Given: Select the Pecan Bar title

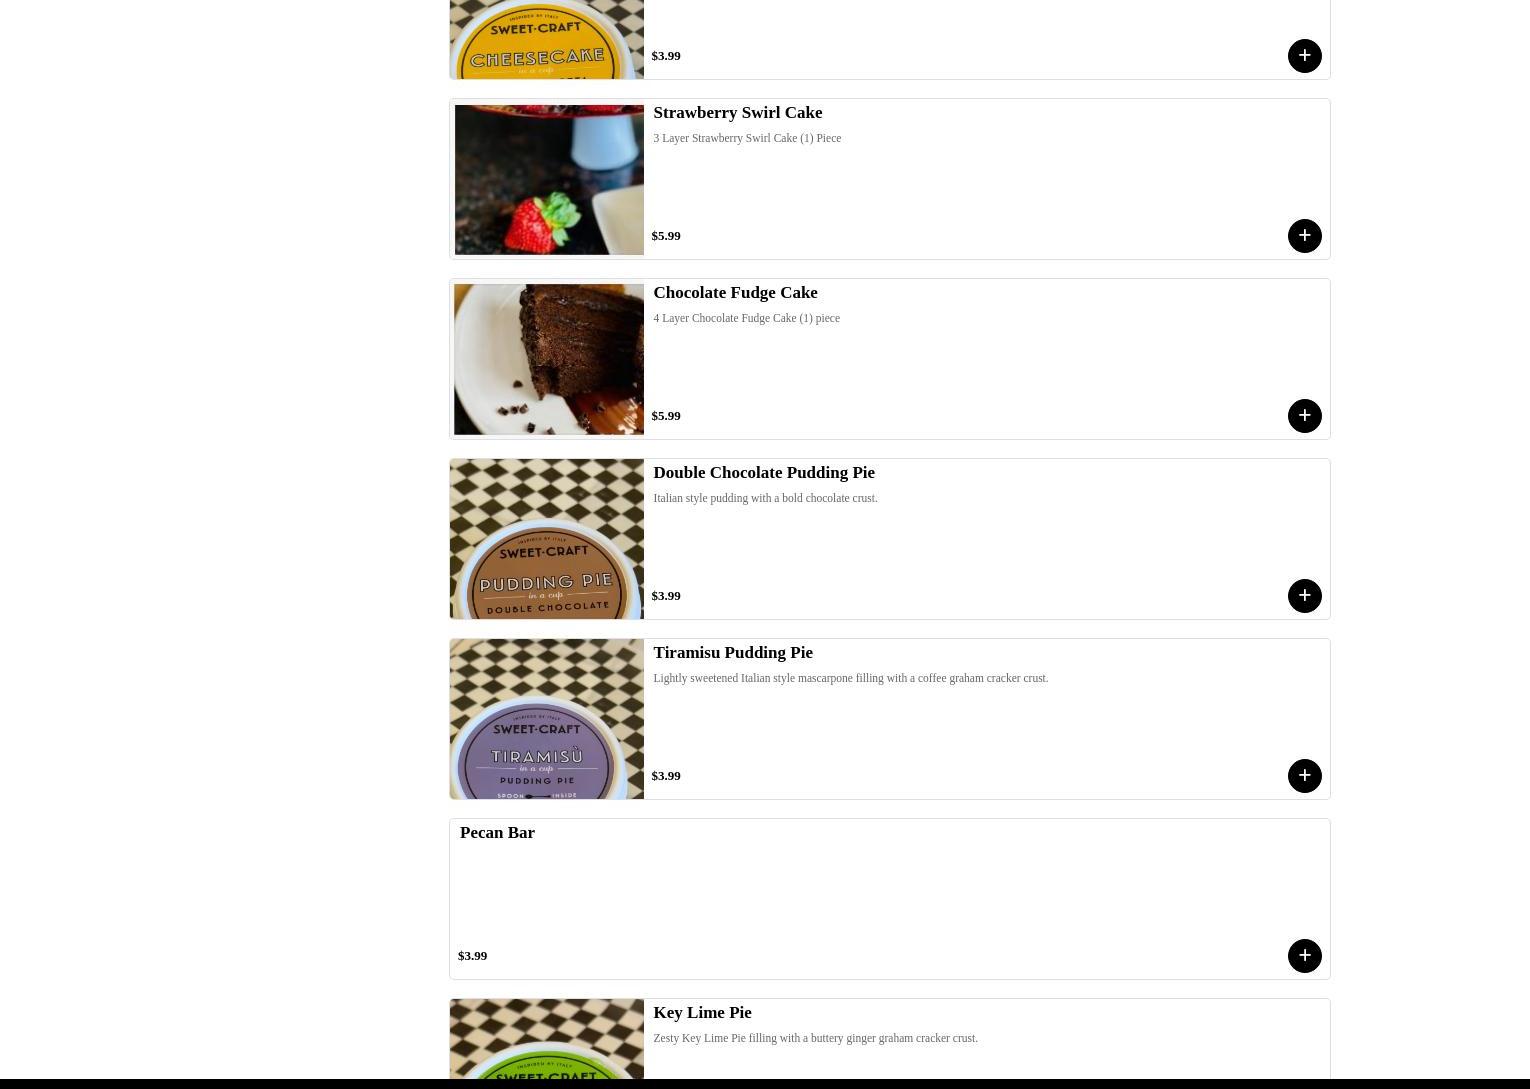Looking at the screenshot, I should pos(497,833).
